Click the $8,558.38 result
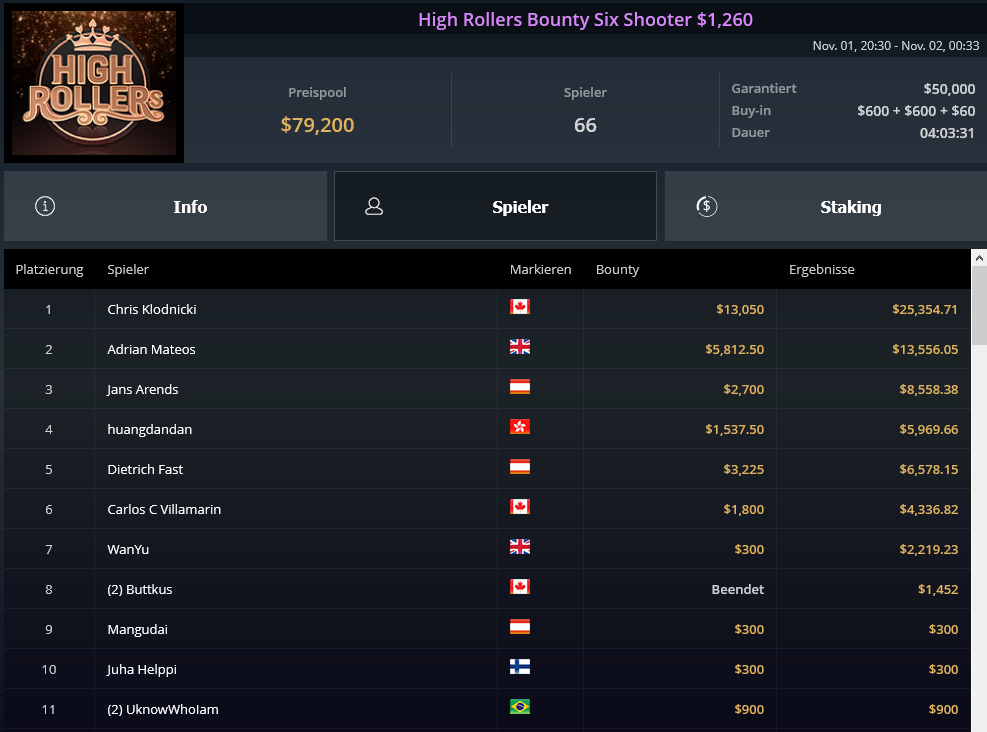The width and height of the screenshot is (987, 732). 928,389
